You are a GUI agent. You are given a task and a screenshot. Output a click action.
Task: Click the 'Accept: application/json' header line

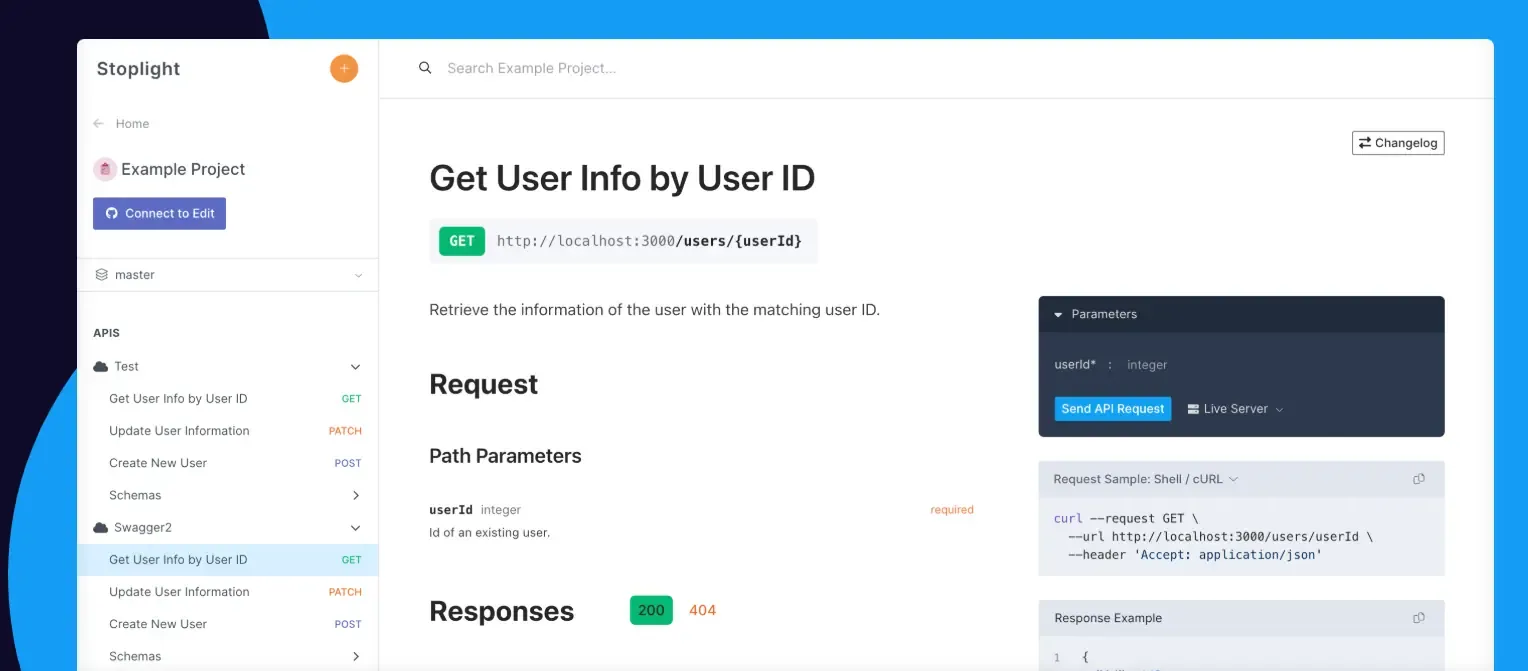(1195, 554)
